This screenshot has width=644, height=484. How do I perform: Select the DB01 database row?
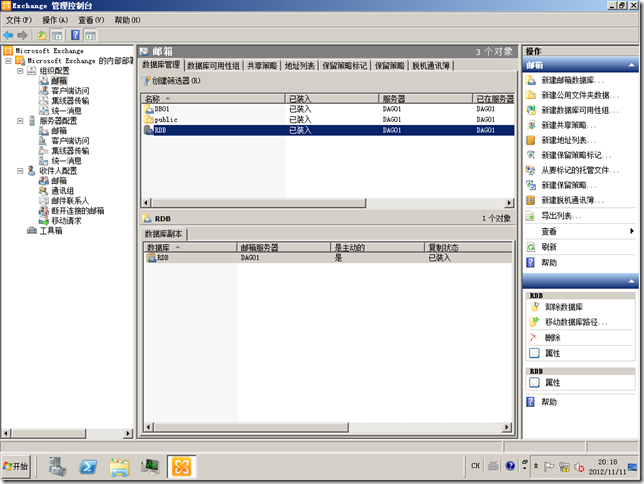pyautogui.click(x=328, y=109)
